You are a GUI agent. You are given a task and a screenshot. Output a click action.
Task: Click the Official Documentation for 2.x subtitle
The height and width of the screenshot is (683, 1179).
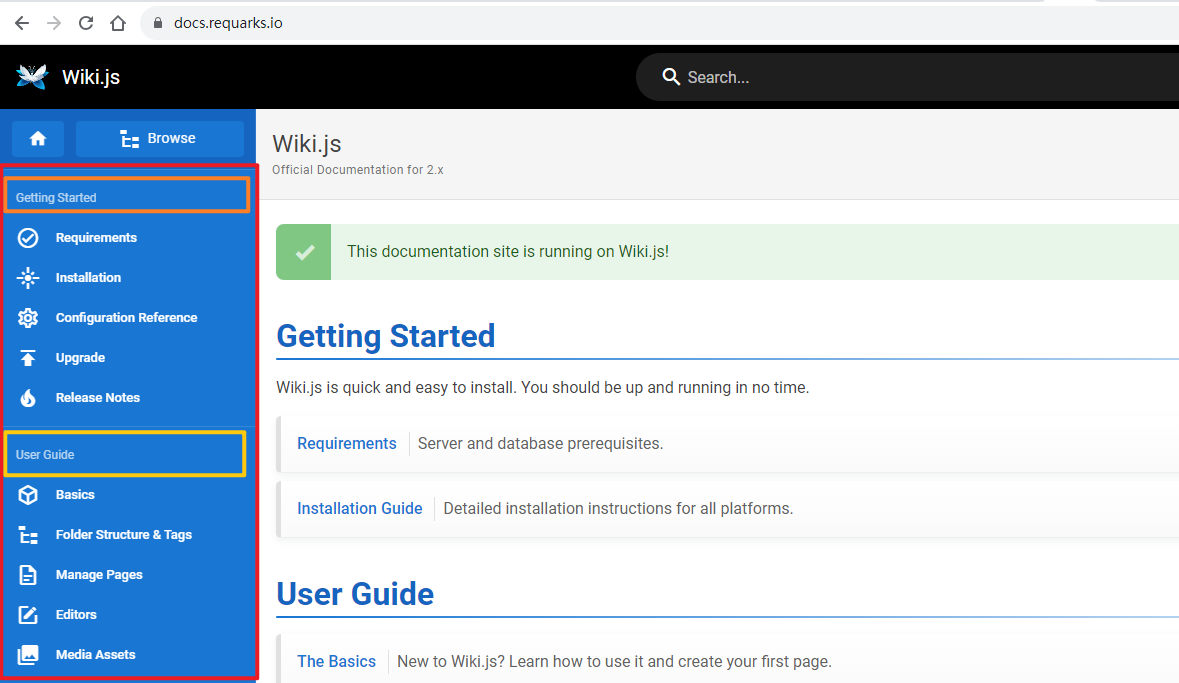[358, 170]
